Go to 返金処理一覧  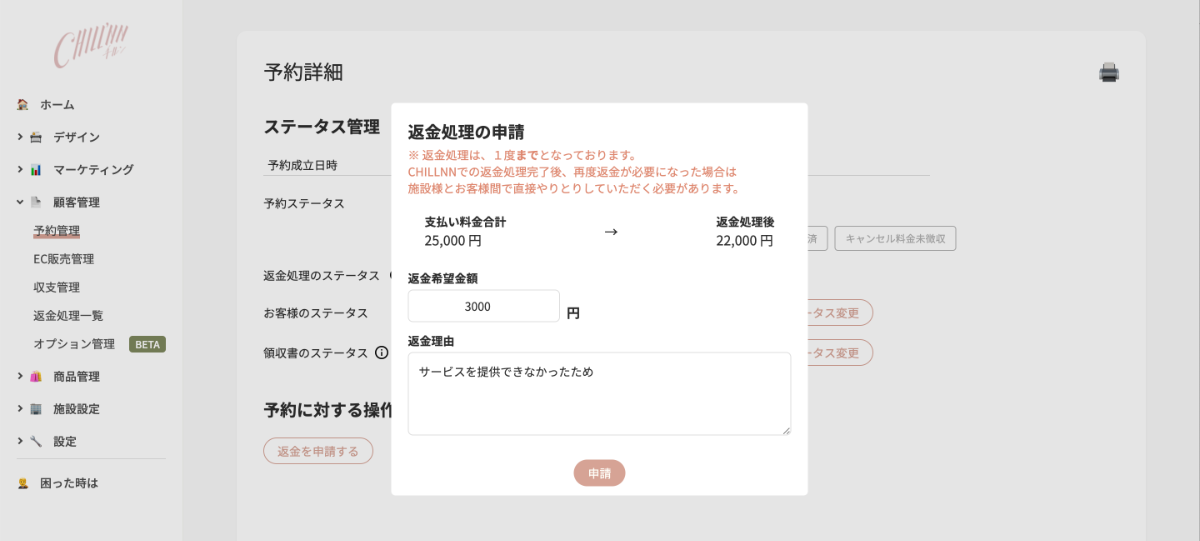pos(68,316)
